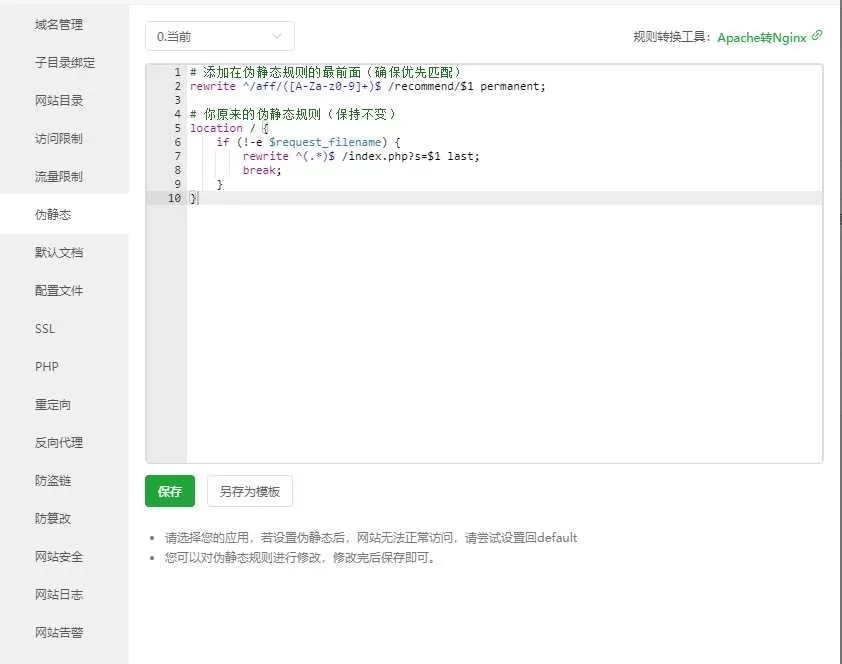This screenshot has width=842, height=664.
Task: Click empty editor area below code
Action: (x=504, y=333)
